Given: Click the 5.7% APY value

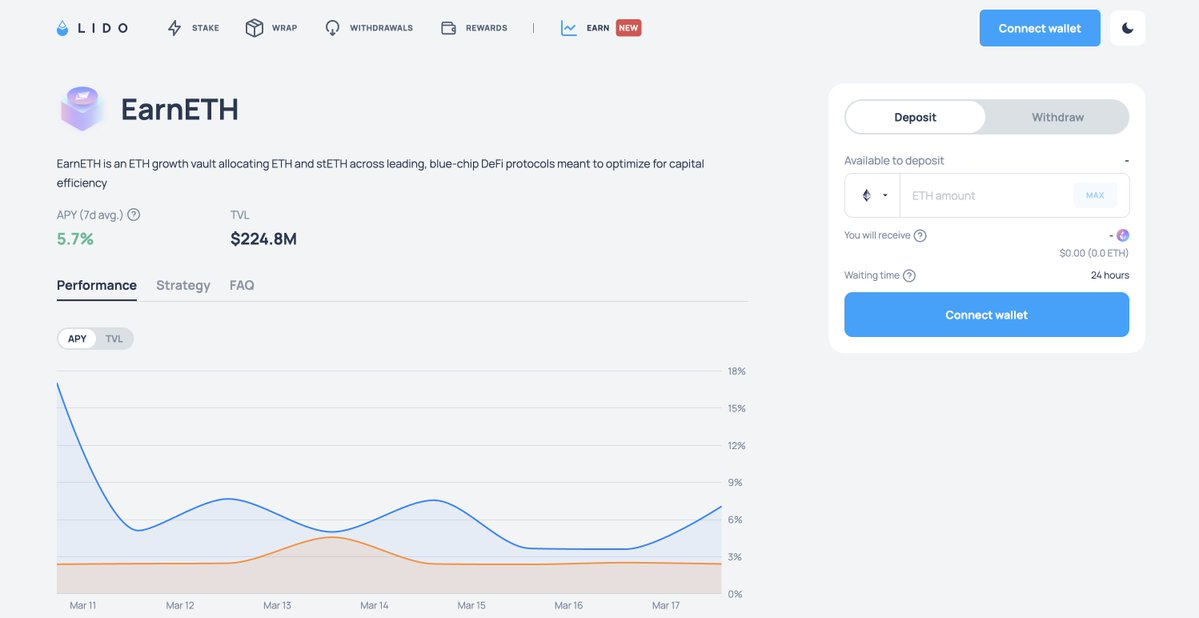Looking at the screenshot, I should point(75,239).
